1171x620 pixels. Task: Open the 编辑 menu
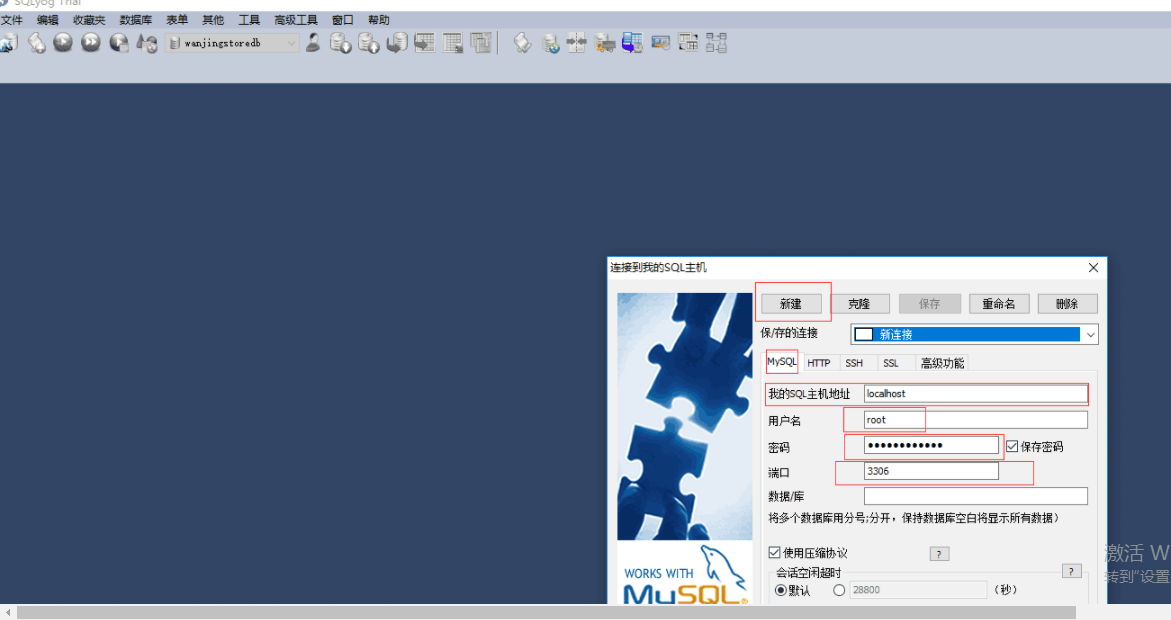pos(47,20)
